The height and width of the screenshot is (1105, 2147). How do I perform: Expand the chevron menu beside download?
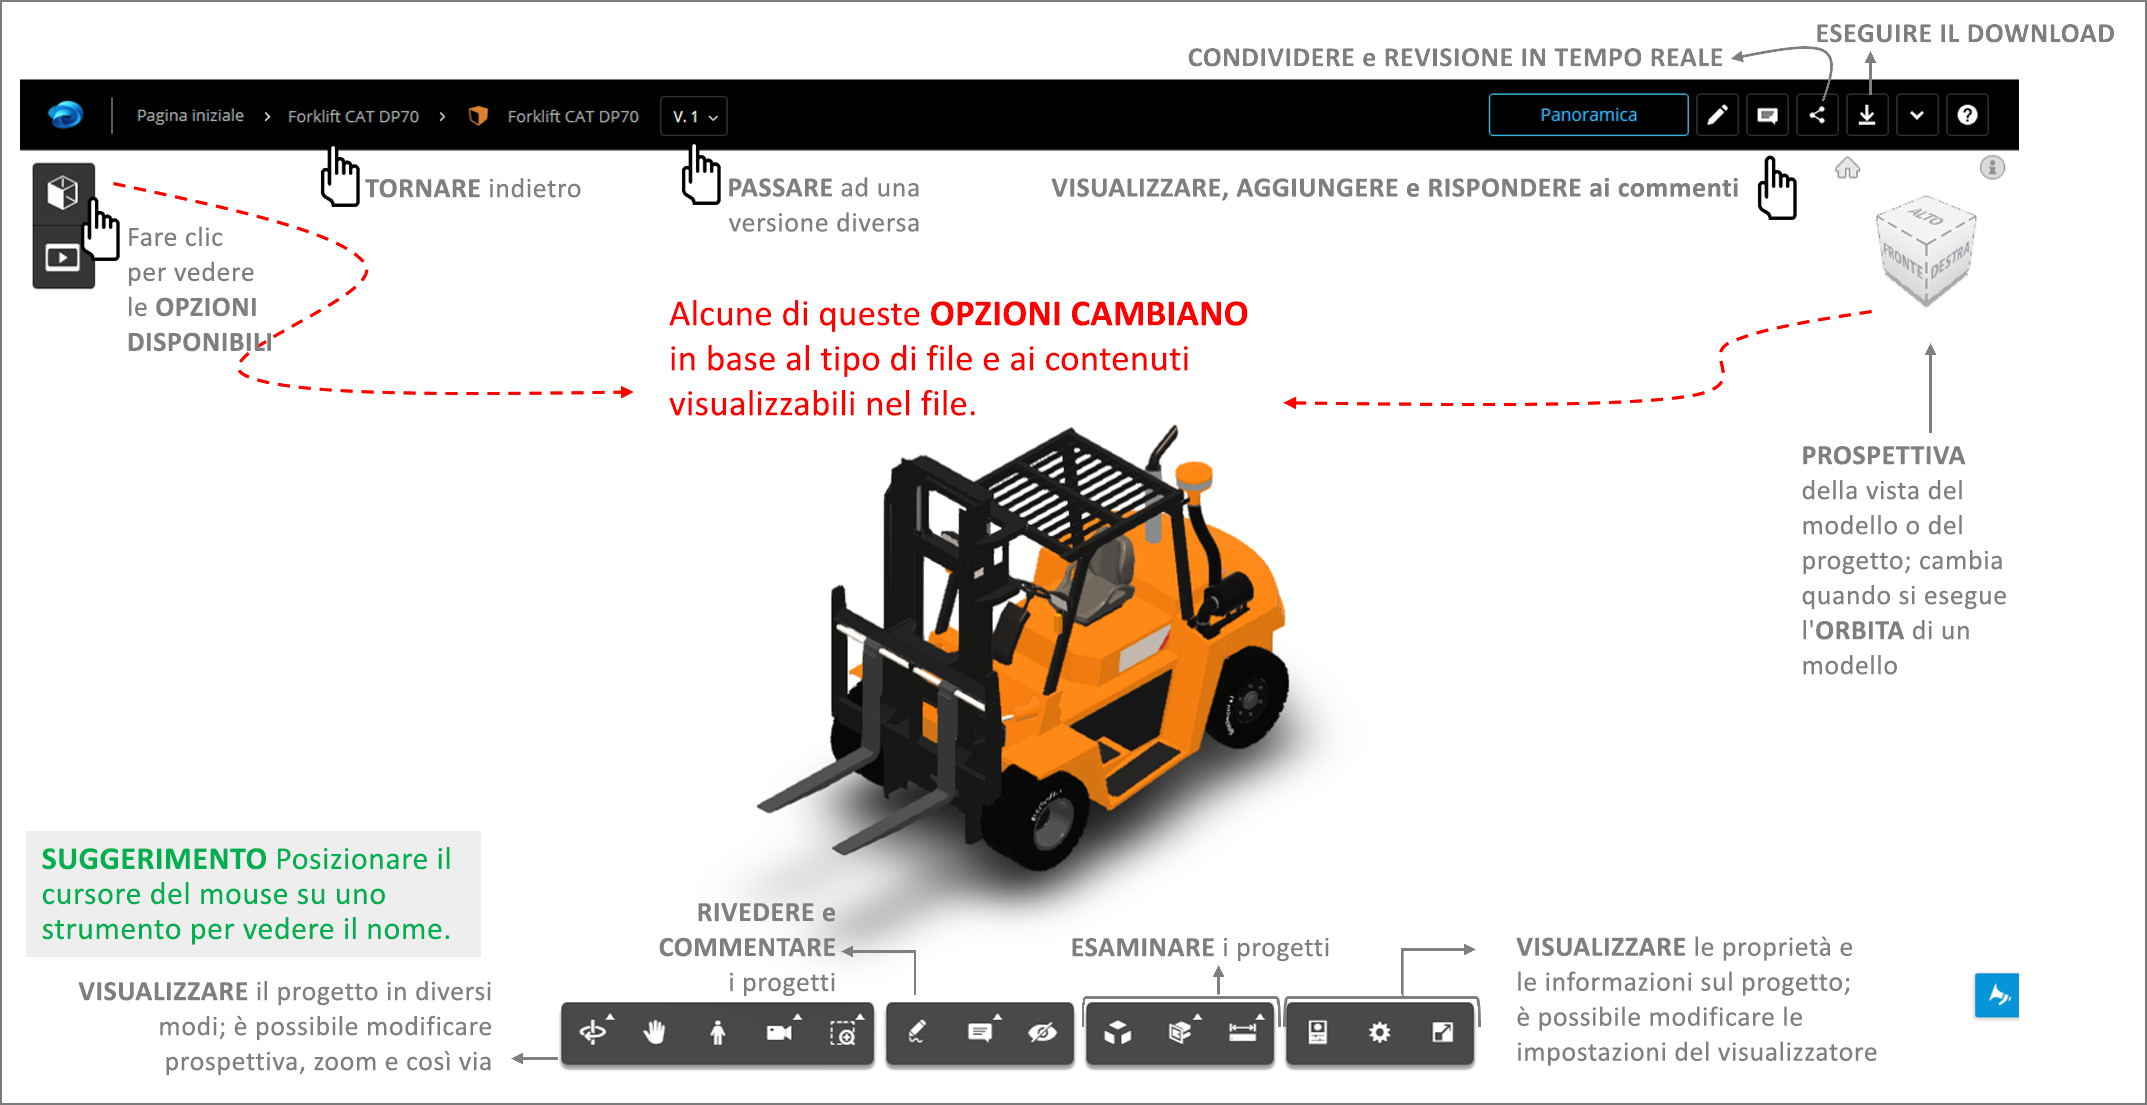1916,115
